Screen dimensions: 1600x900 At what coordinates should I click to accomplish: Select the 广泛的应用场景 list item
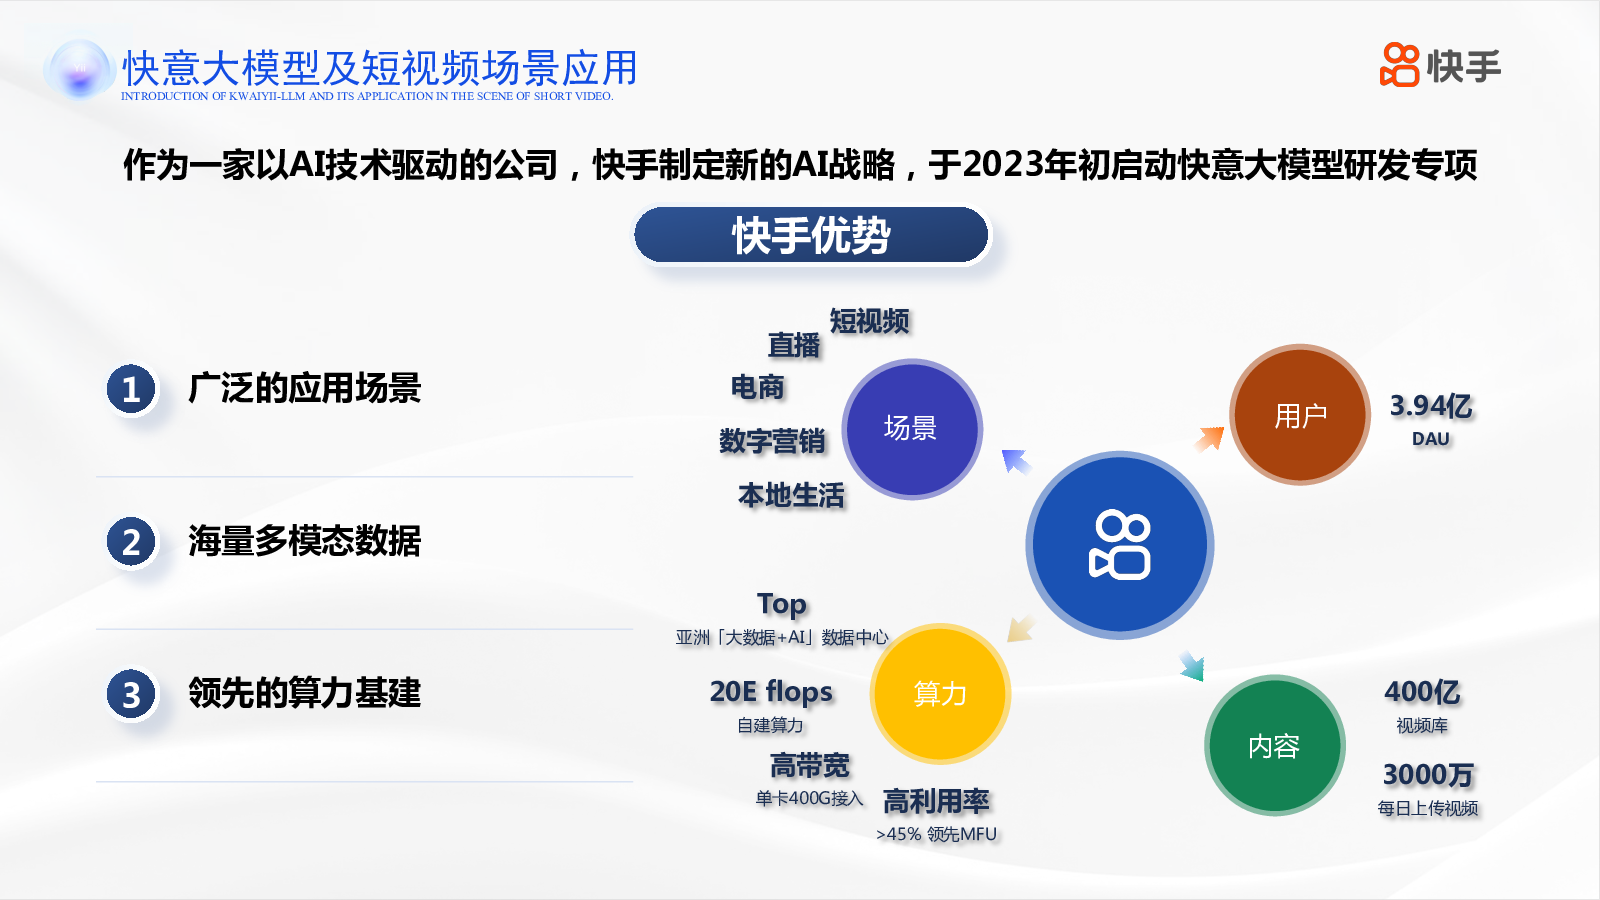pyautogui.click(x=304, y=389)
